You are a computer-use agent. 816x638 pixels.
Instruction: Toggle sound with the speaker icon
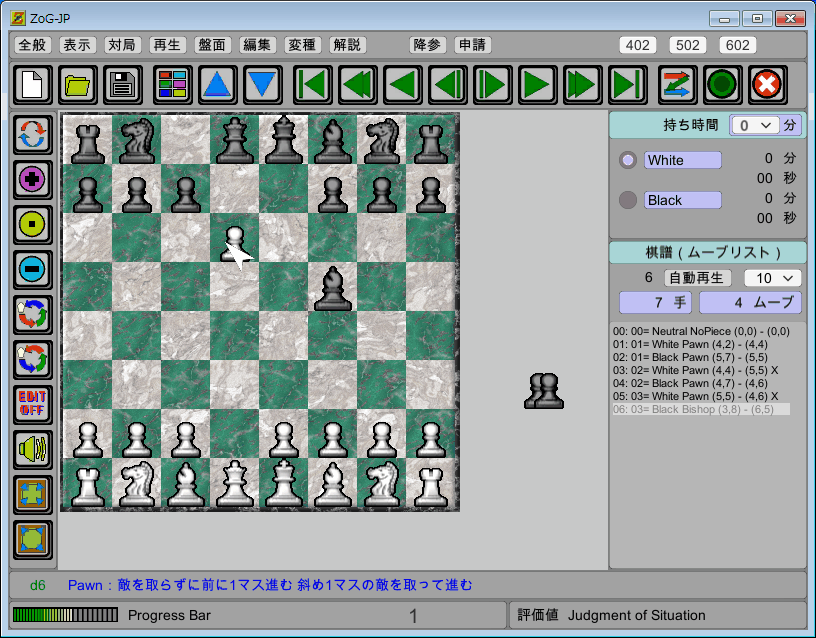33,450
